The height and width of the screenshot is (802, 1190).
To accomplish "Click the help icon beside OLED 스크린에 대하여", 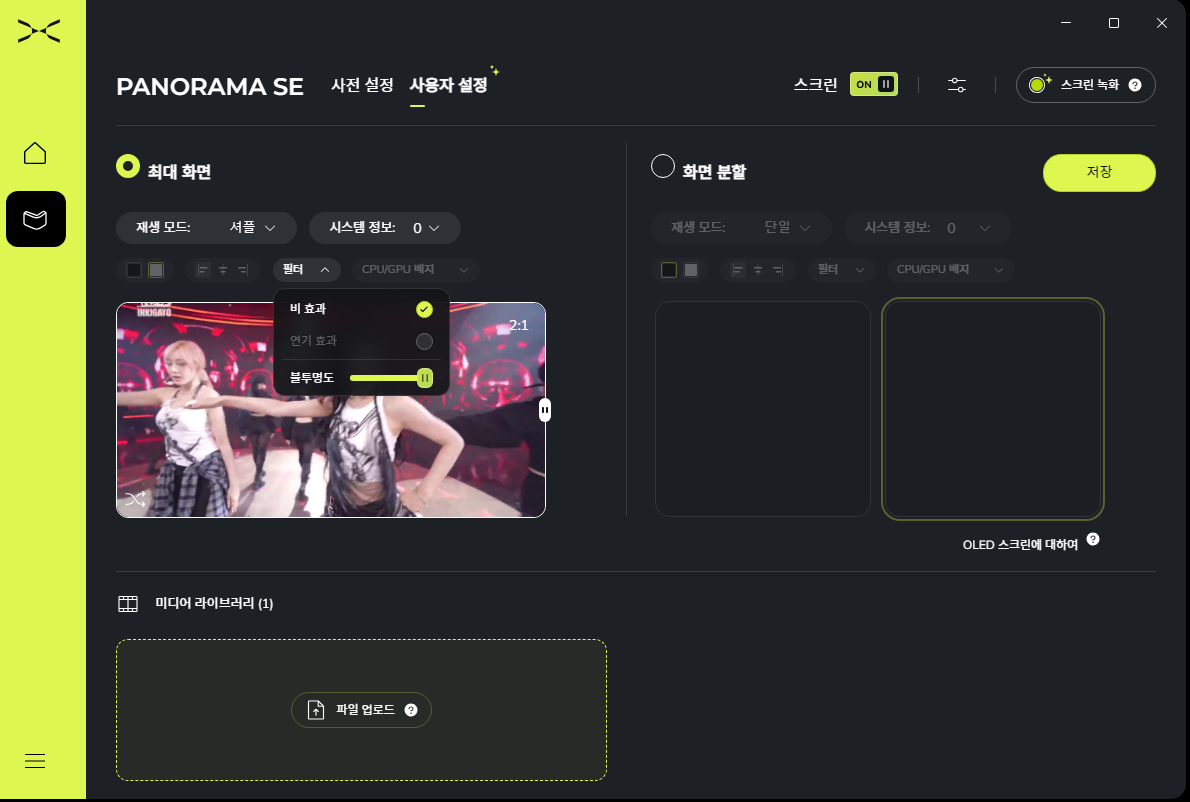I will tap(1093, 539).
